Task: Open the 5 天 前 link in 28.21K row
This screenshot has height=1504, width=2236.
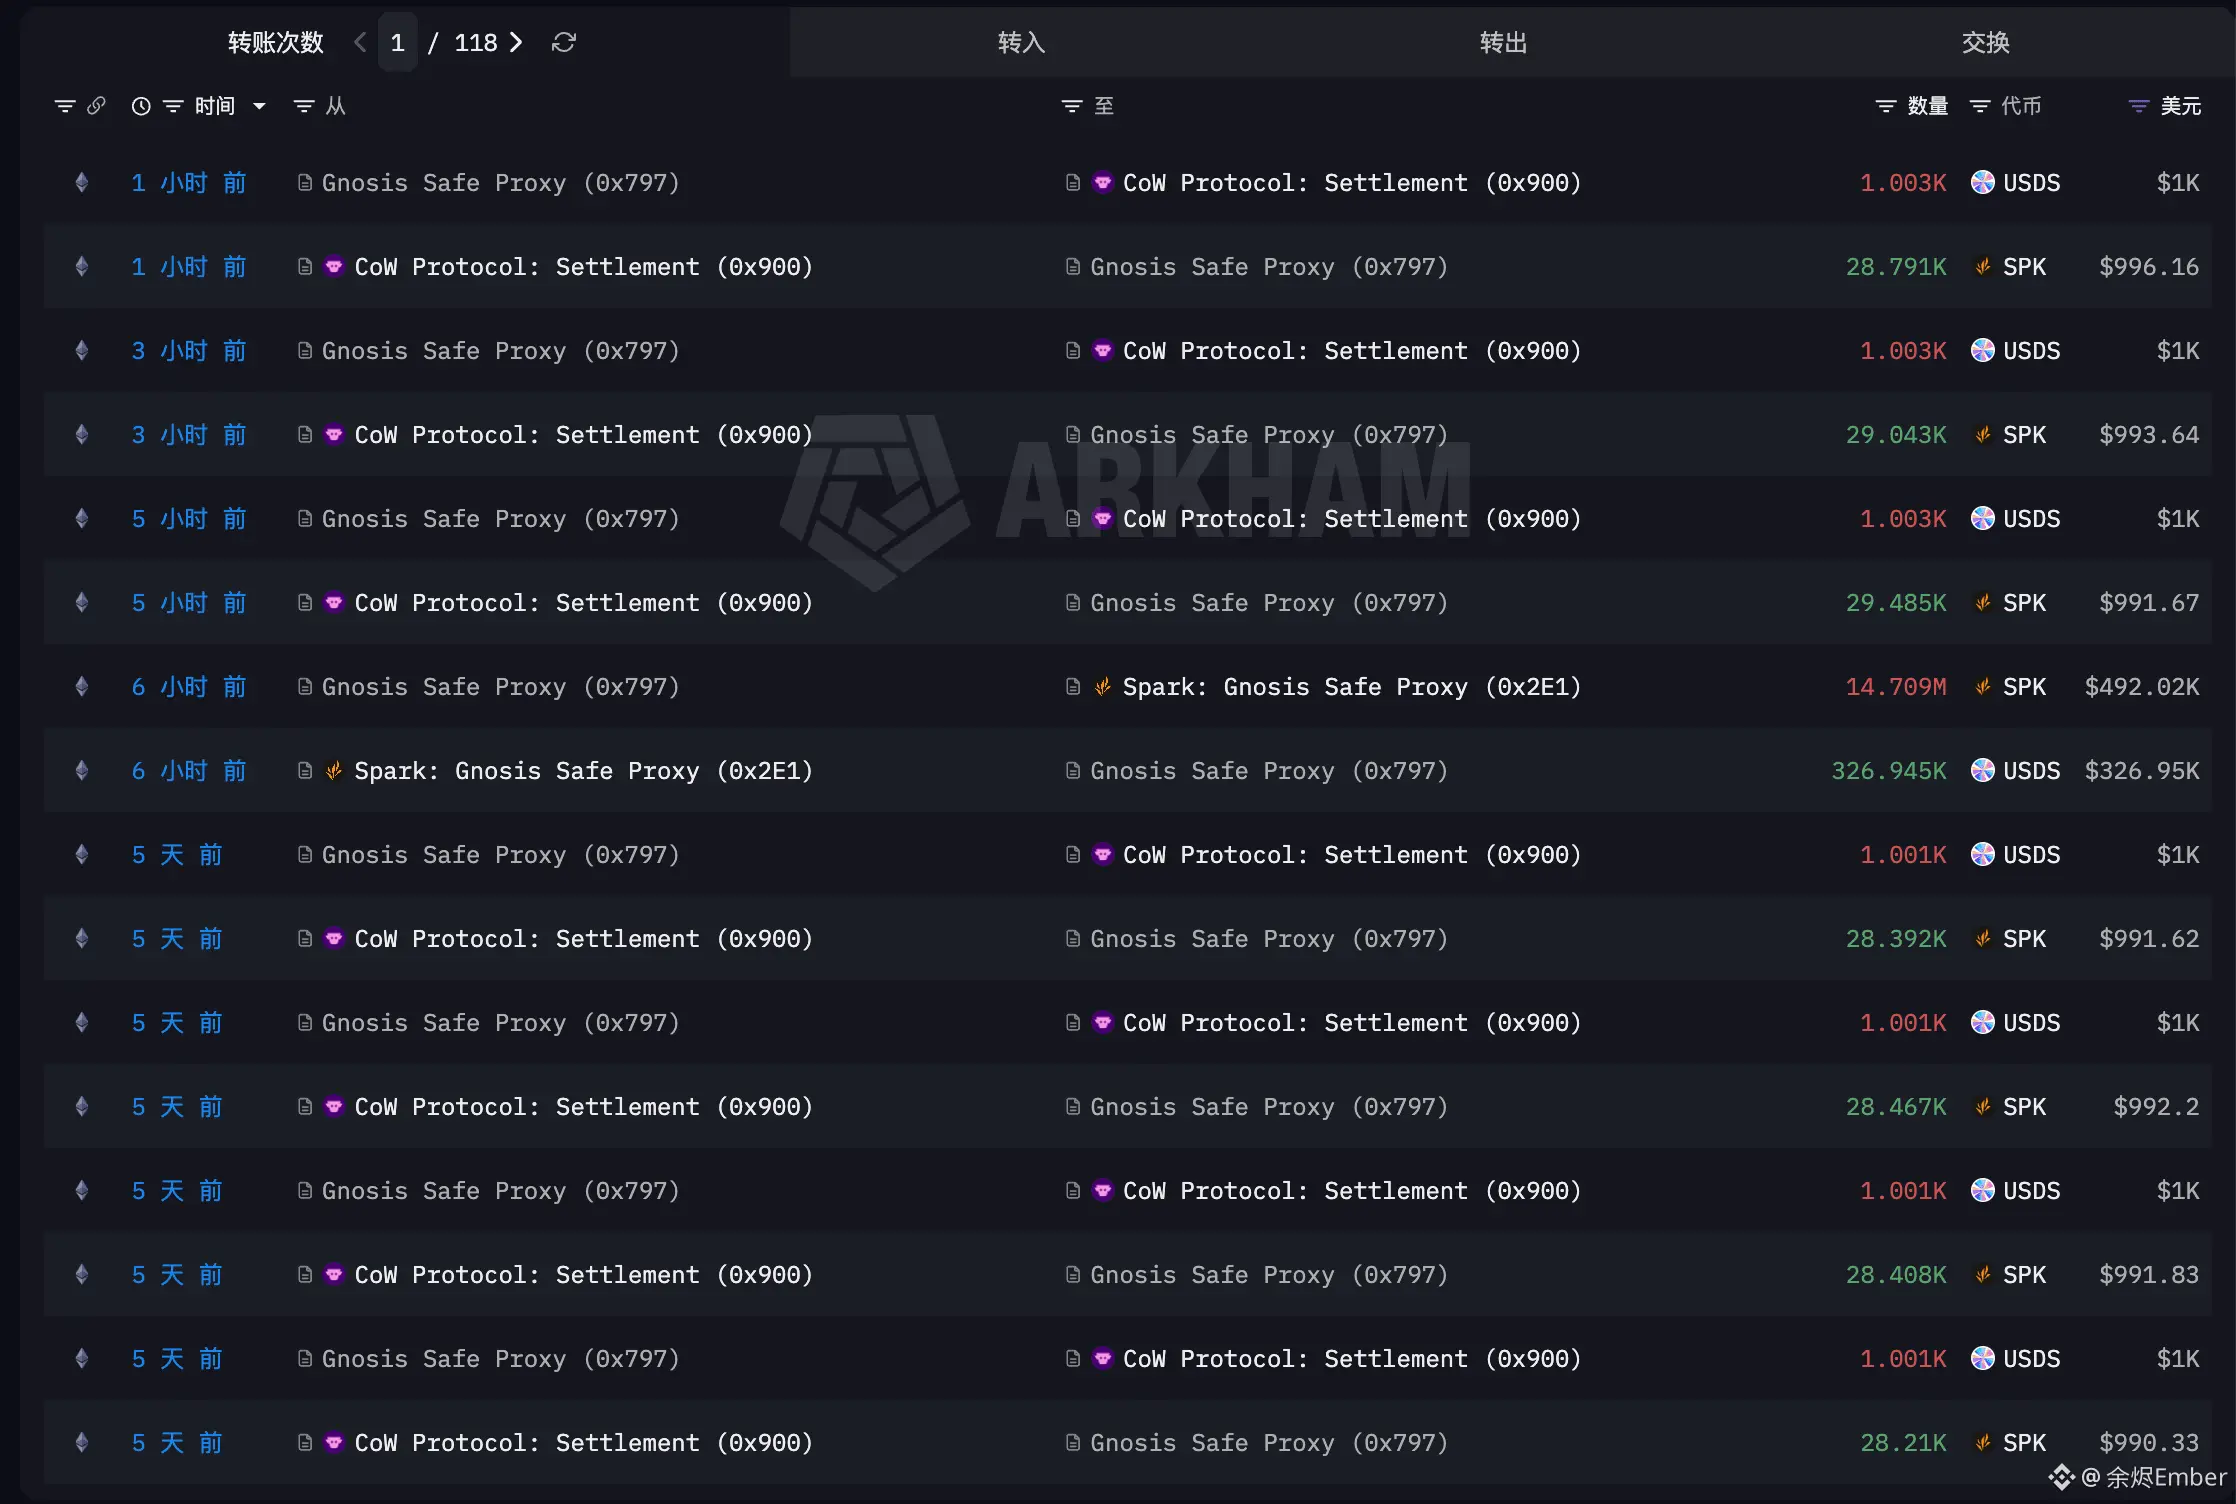Action: click(x=177, y=1443)
